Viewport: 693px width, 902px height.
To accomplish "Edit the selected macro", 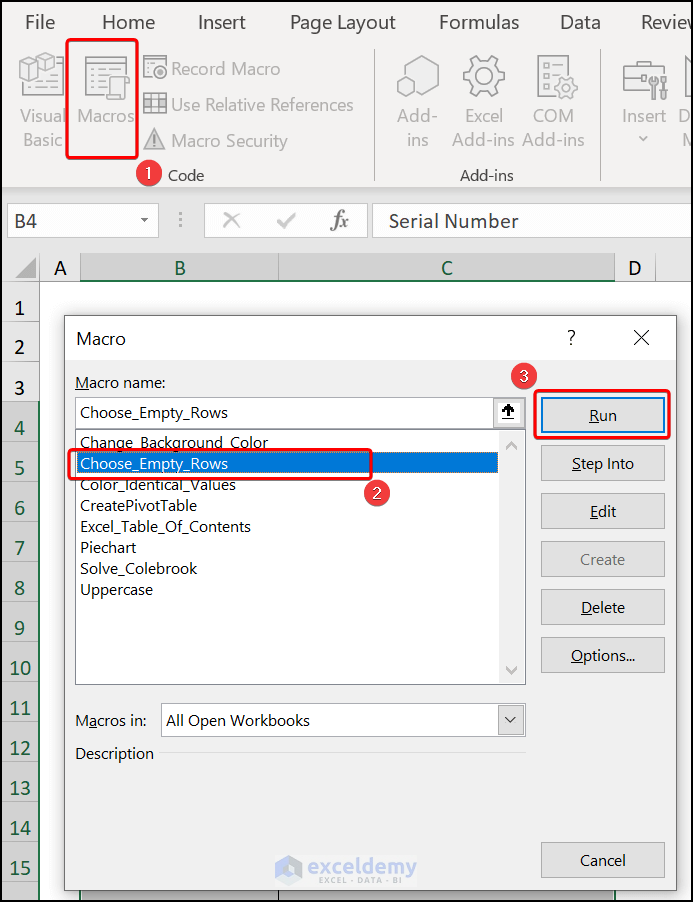I will 602,511.
